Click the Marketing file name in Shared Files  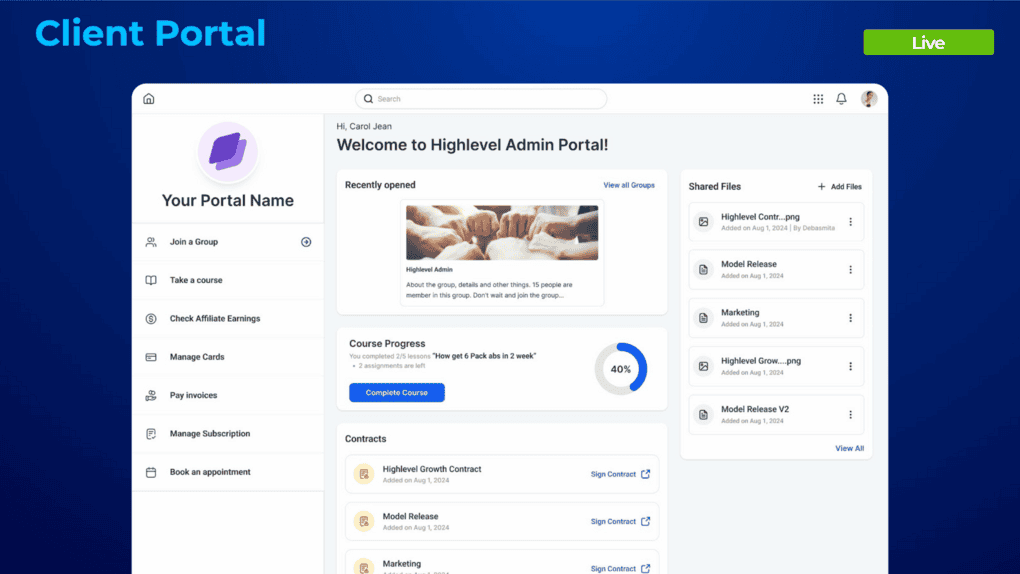pos(740,313)
